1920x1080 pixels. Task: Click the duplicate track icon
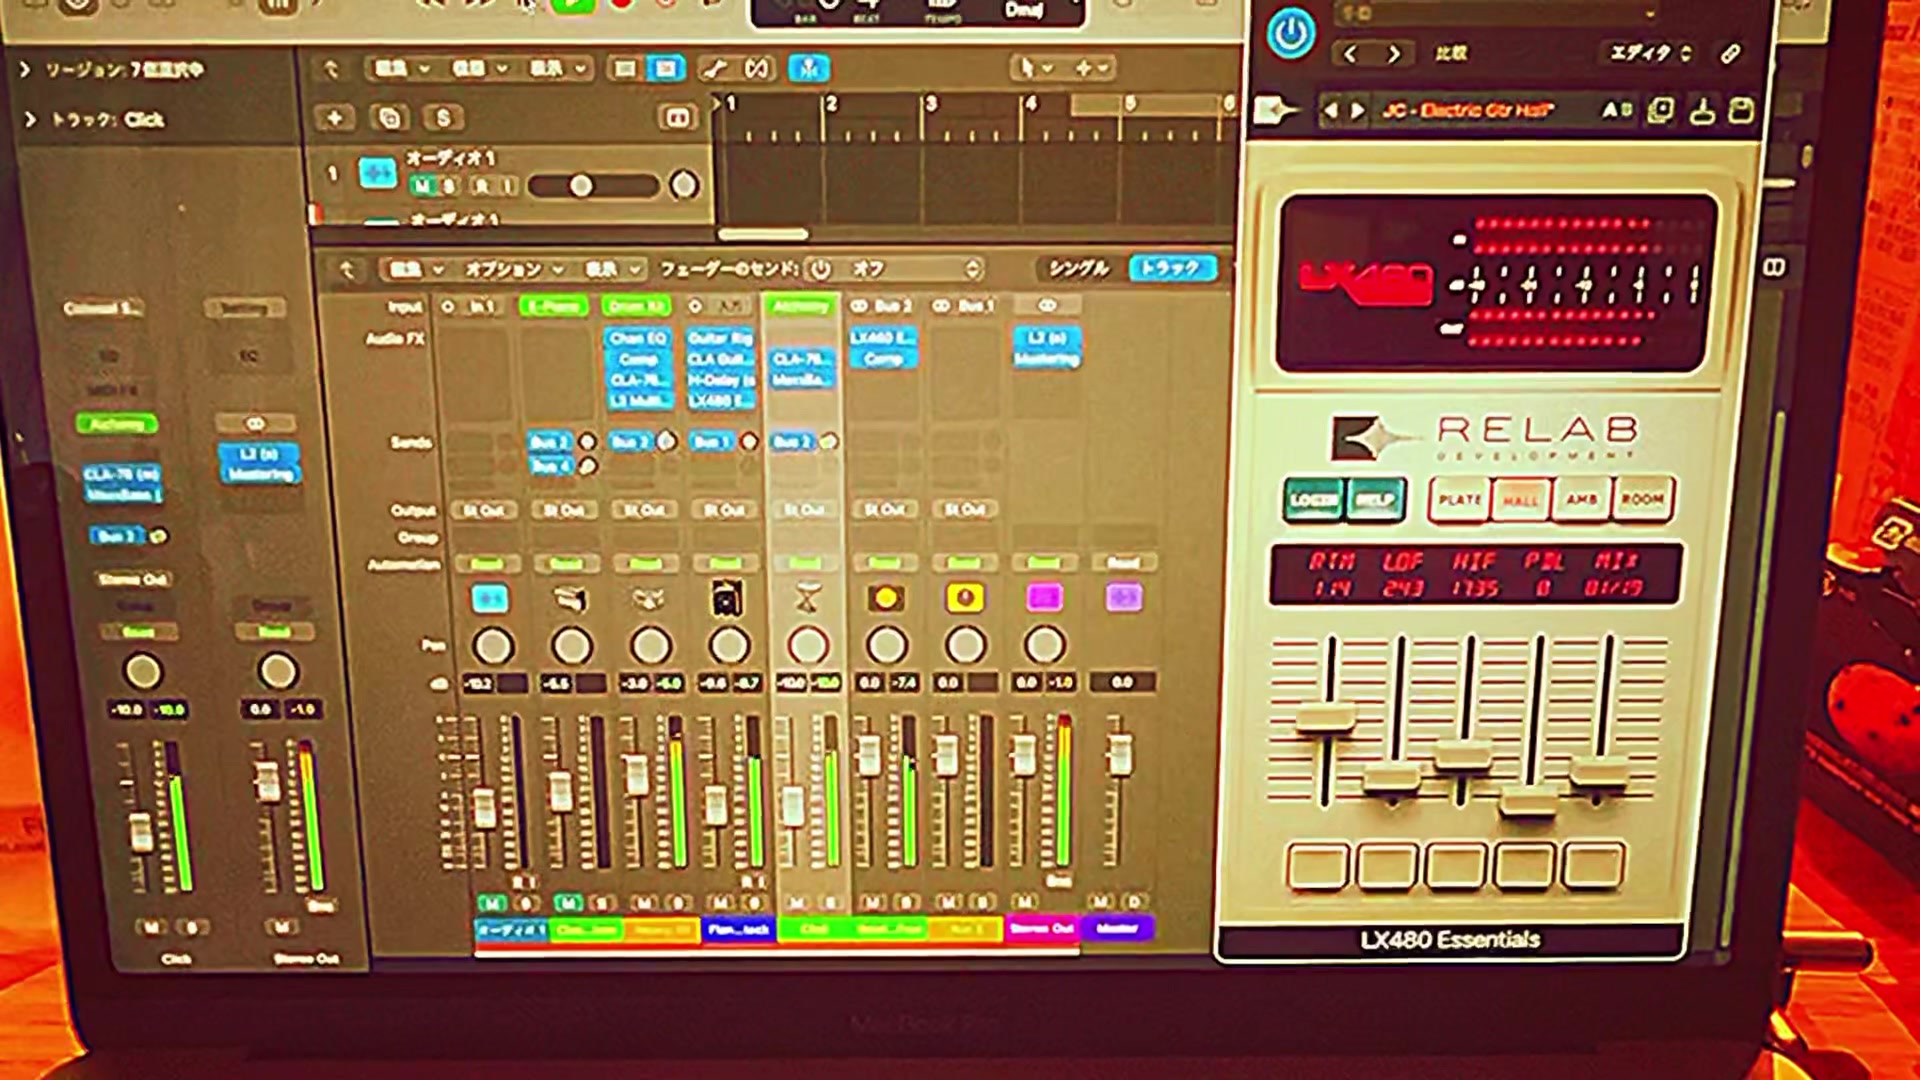(x=389, y=118)
